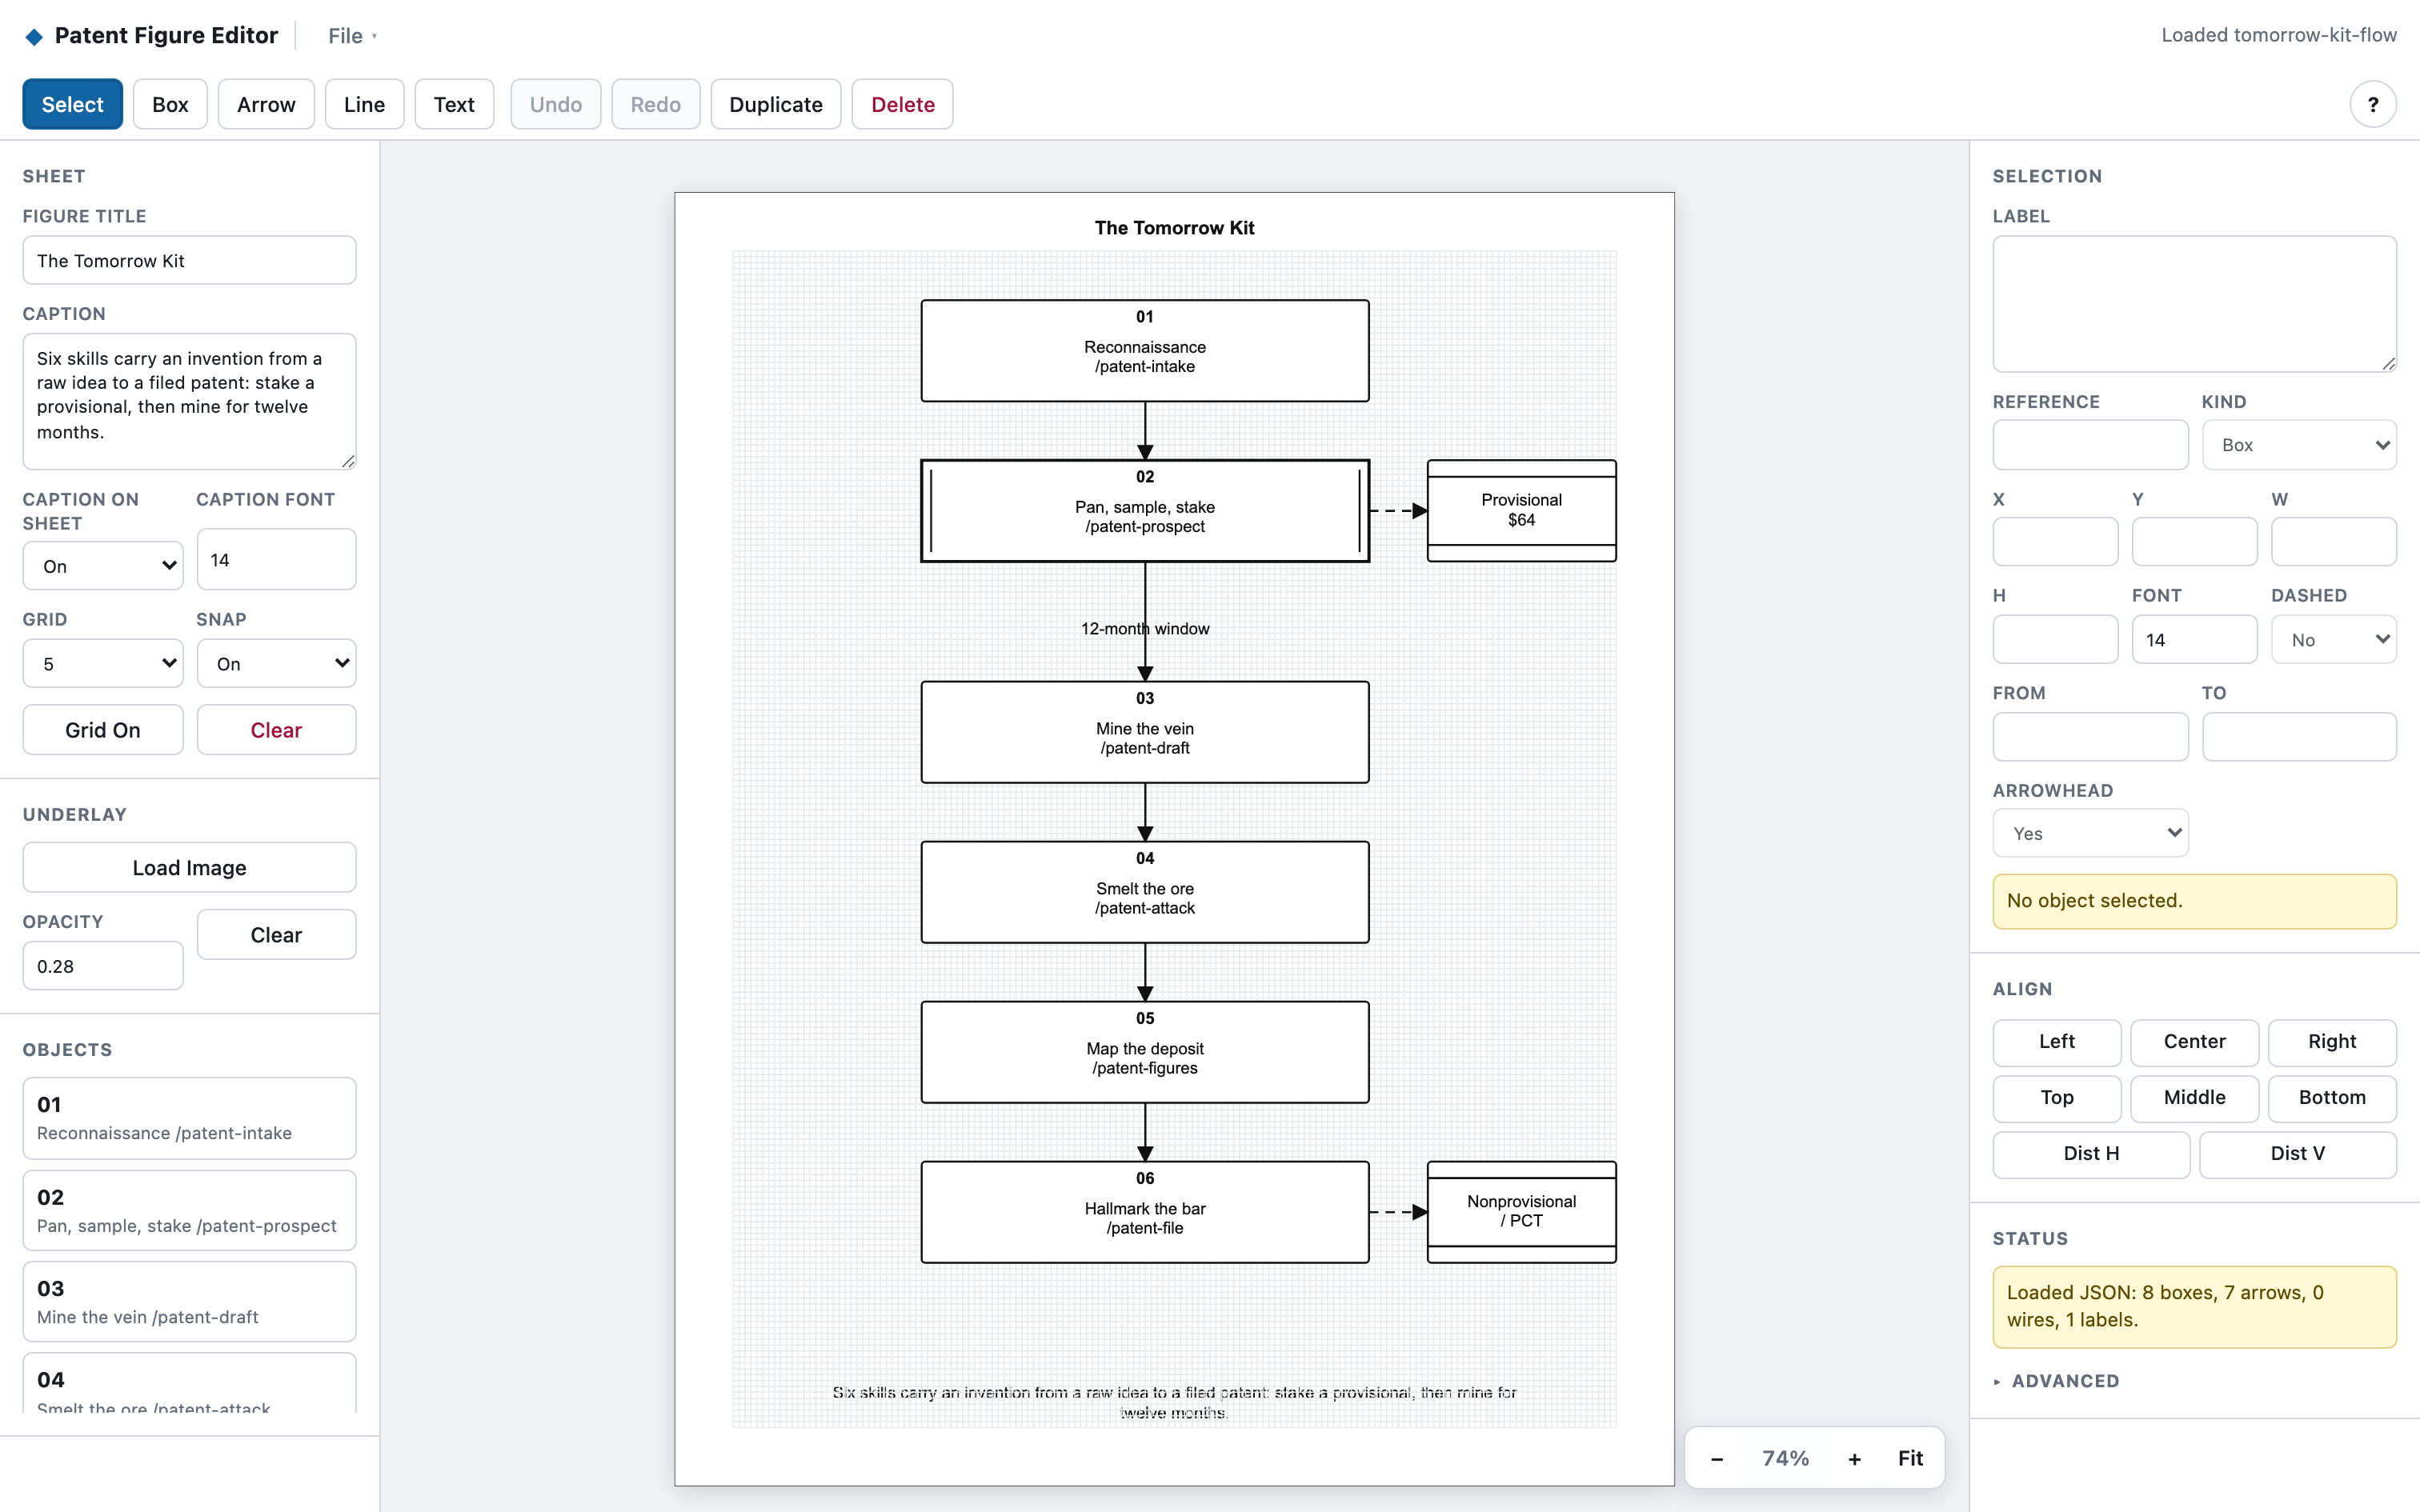The width and height of the screenshot is (2420, 1512).
Task: Click the Dist V align button
Action: [2298, 1153]
